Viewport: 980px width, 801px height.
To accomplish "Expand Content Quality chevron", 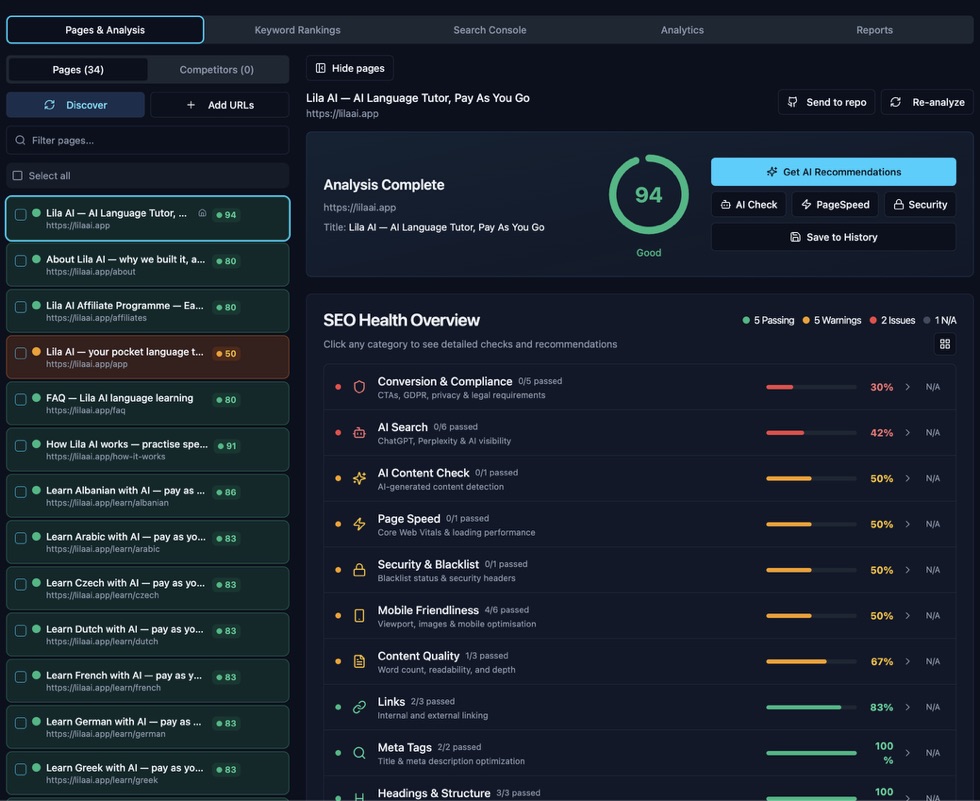I will [908, 661].
